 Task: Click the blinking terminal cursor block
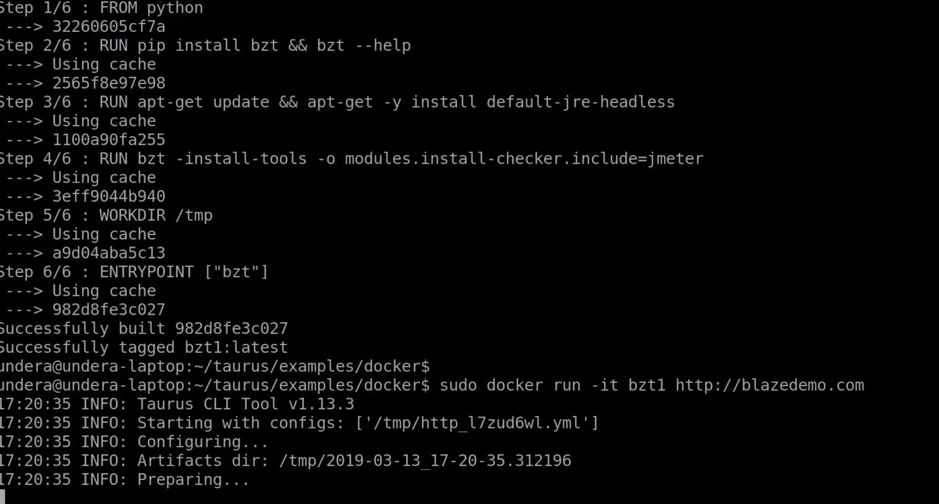click(2, 496)
